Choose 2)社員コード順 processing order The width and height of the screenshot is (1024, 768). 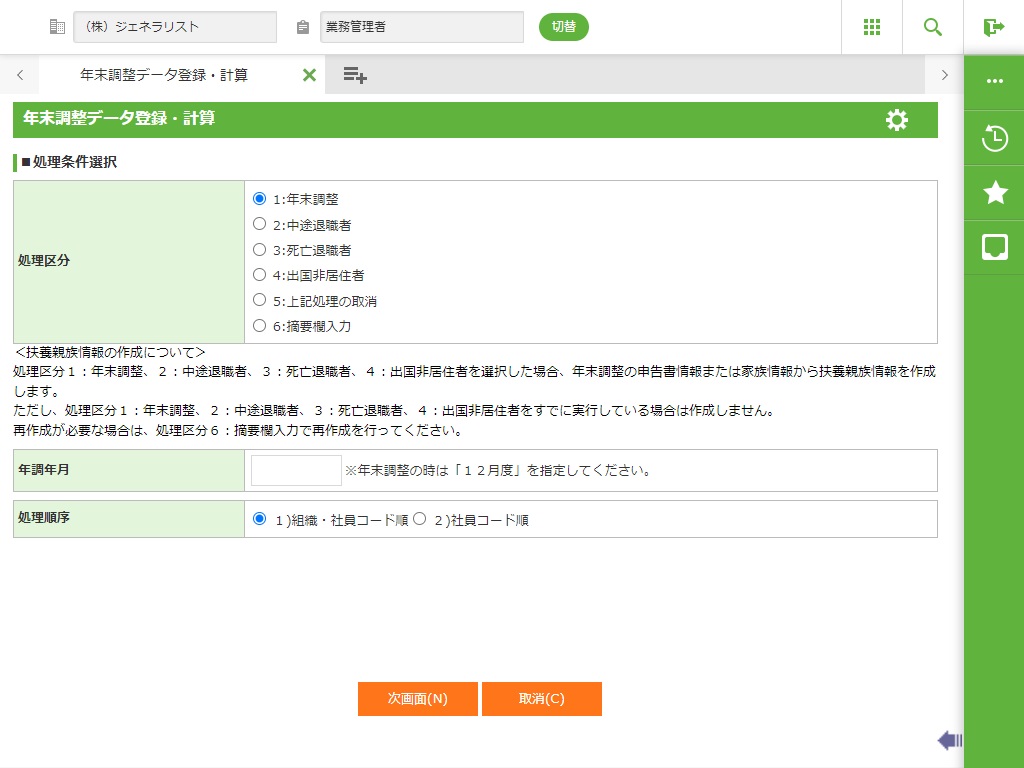420,519
